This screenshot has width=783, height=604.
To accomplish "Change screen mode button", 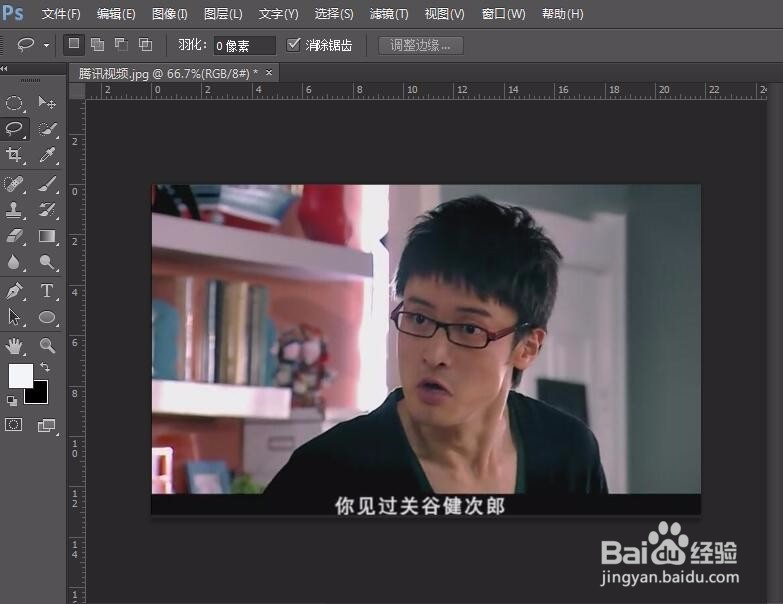I will 46,425.
